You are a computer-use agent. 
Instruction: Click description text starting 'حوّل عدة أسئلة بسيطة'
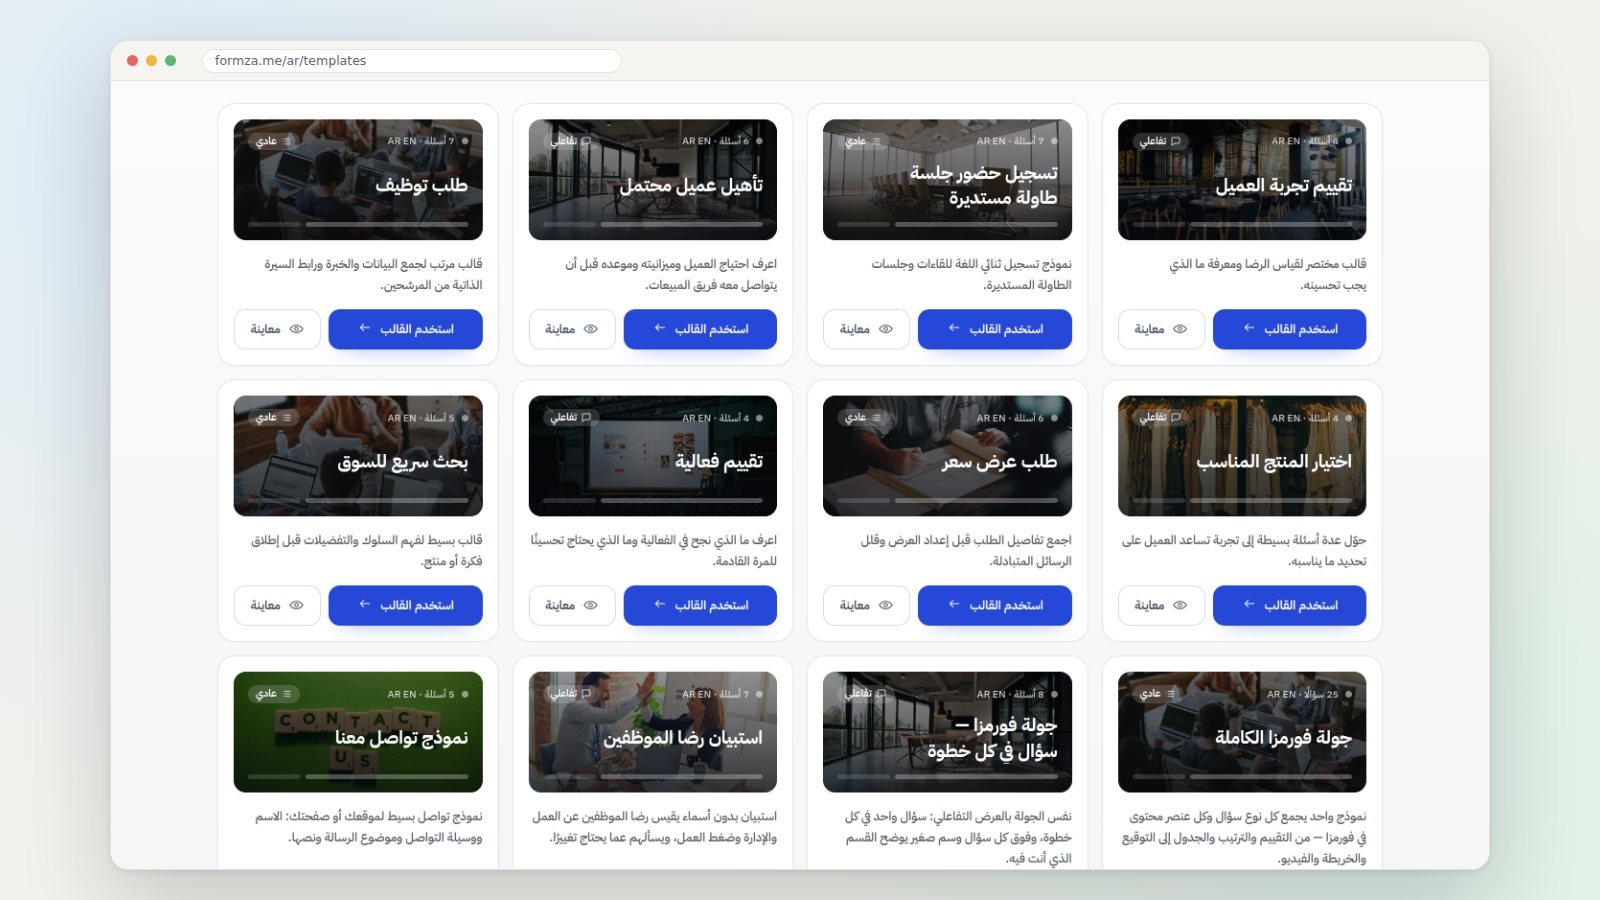pyautogui.click(x=1244, y=550)
